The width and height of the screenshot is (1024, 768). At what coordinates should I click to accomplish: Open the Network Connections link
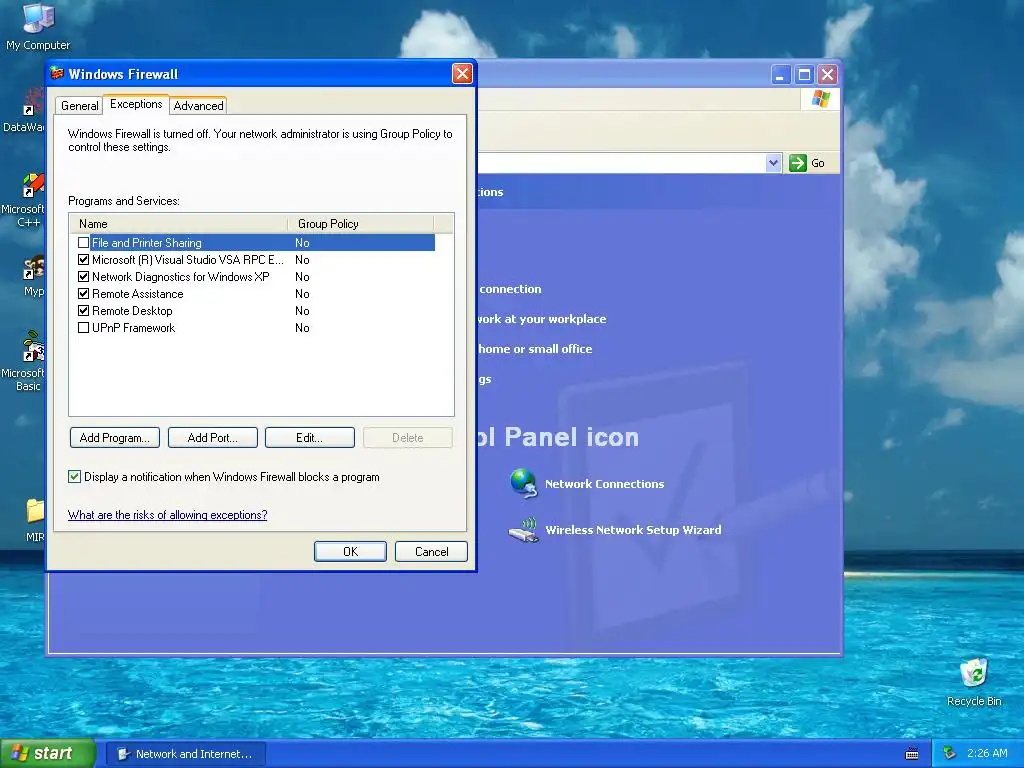[604, 484]
